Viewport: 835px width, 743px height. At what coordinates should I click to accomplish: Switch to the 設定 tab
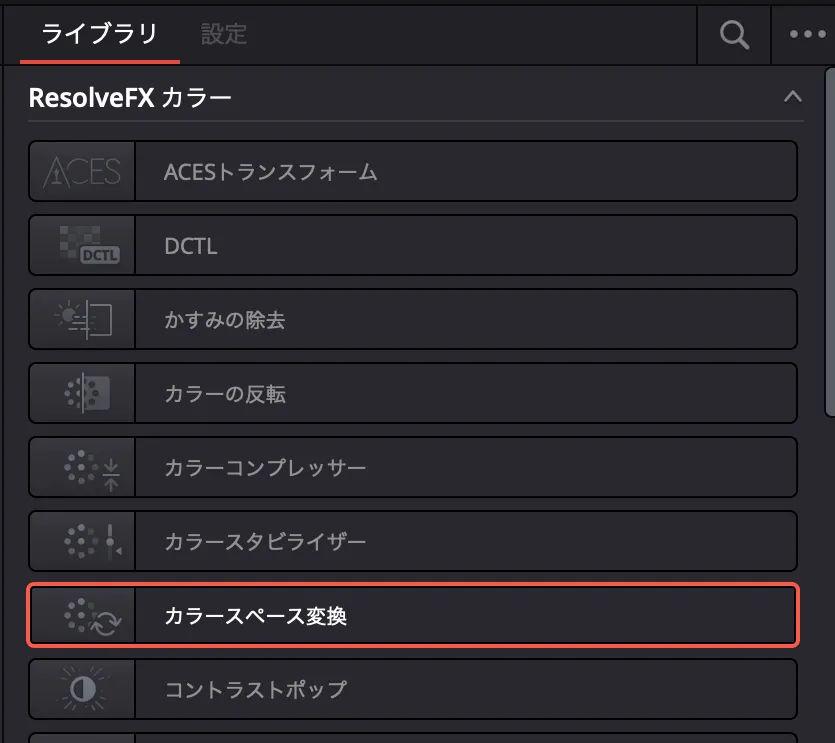pyautogui.click(x=223, y=34)
